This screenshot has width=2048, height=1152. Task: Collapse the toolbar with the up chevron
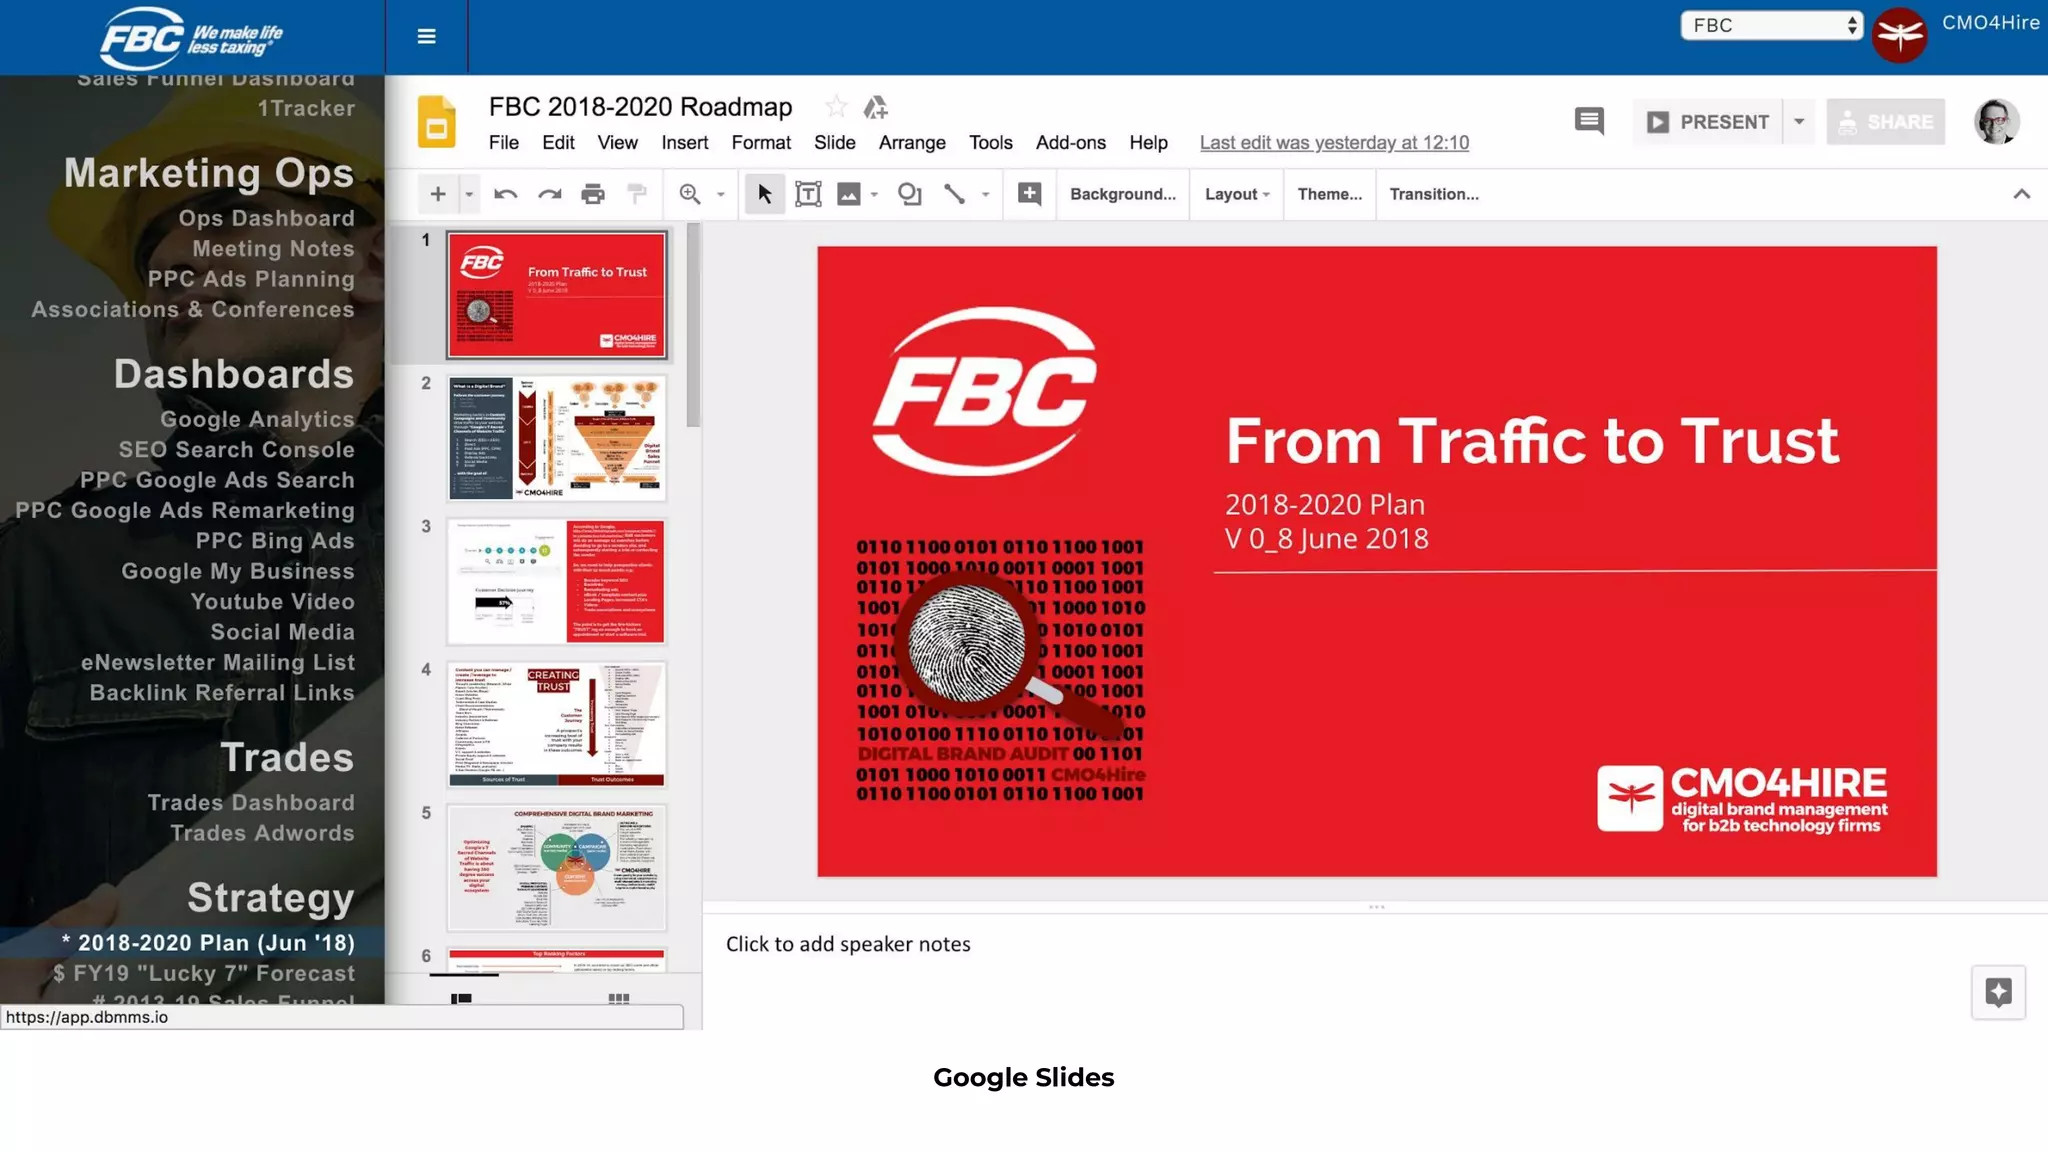click(2021, 194)
